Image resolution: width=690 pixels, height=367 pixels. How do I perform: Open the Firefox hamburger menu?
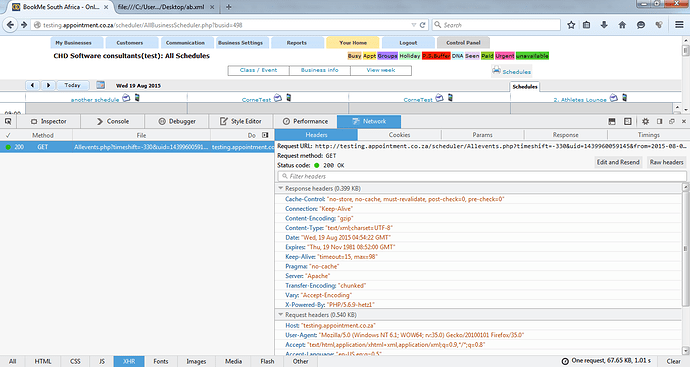coord(679,25)
